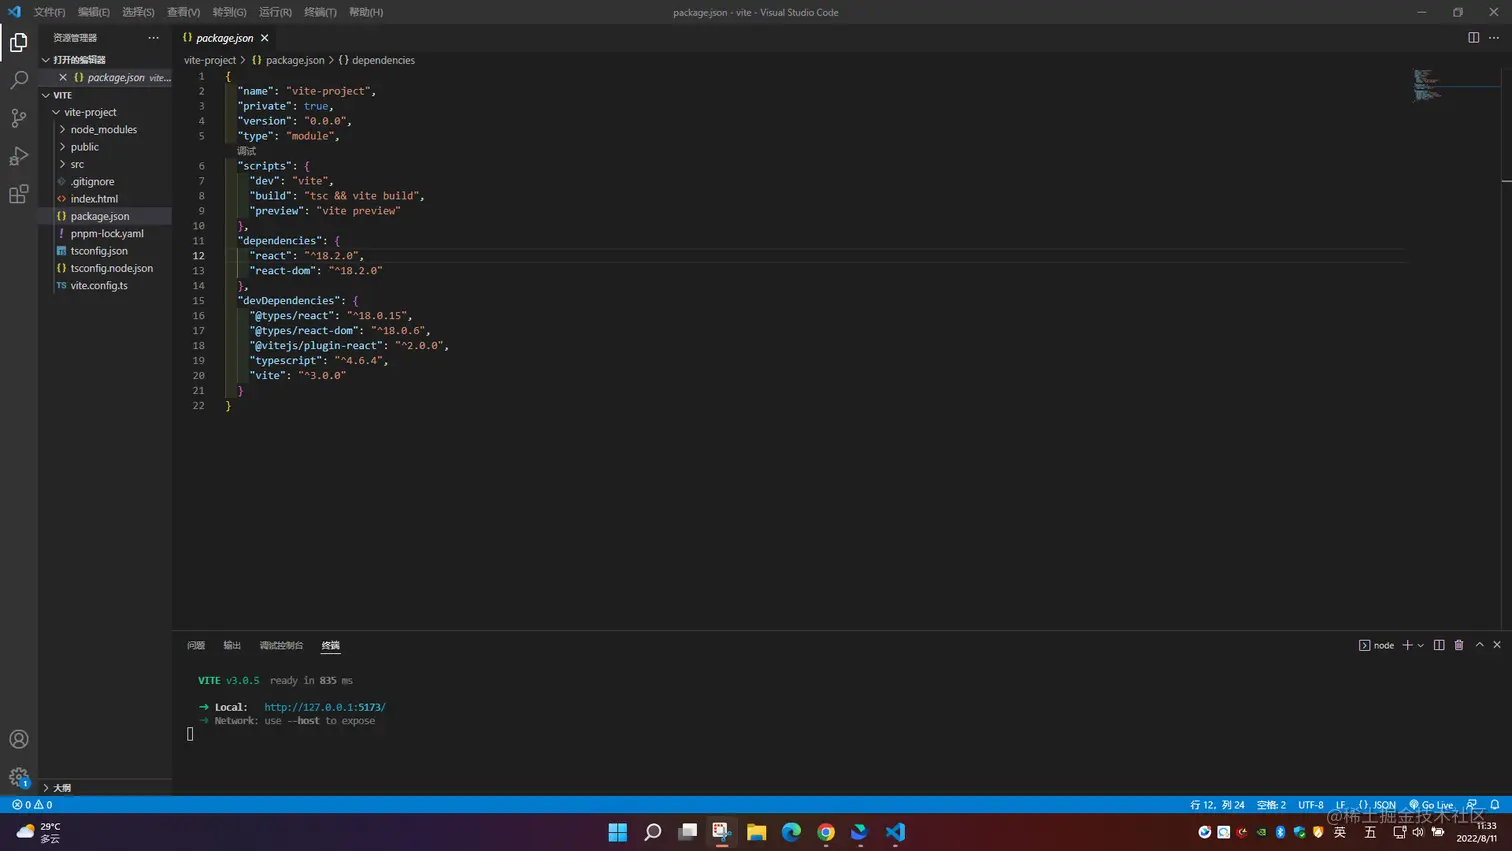Screen dimensions: 1512x851
Task: Click the 调试 CodeLens above scripts
Action: tap(246, 151)
